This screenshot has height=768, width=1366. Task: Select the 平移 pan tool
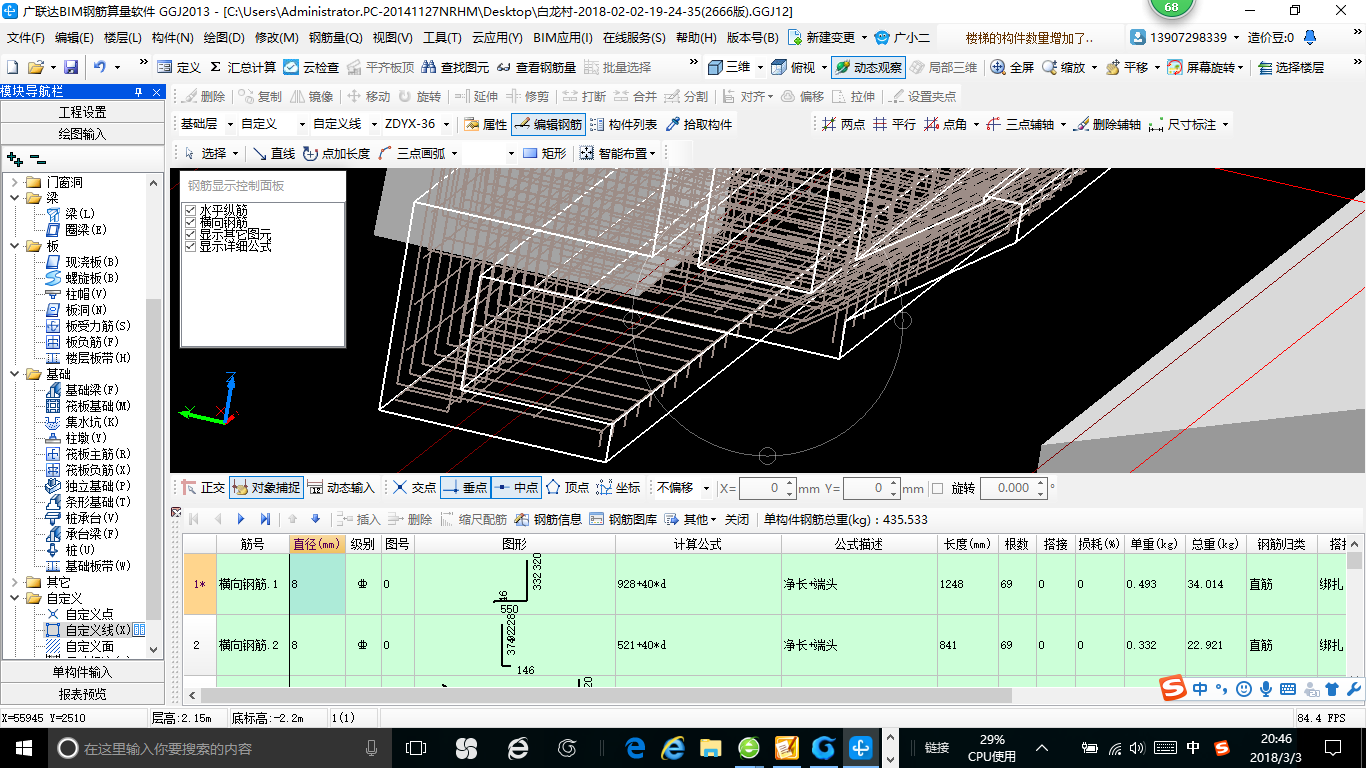(x=1127, y=67)
